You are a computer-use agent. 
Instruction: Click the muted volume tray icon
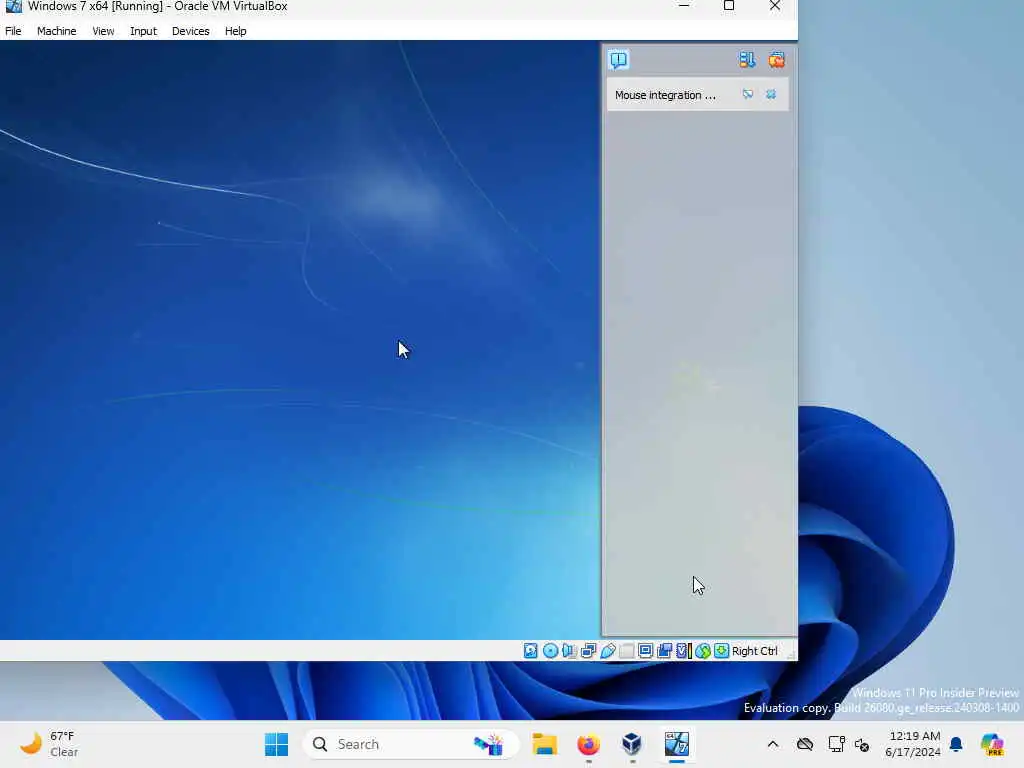coord(862,744)
